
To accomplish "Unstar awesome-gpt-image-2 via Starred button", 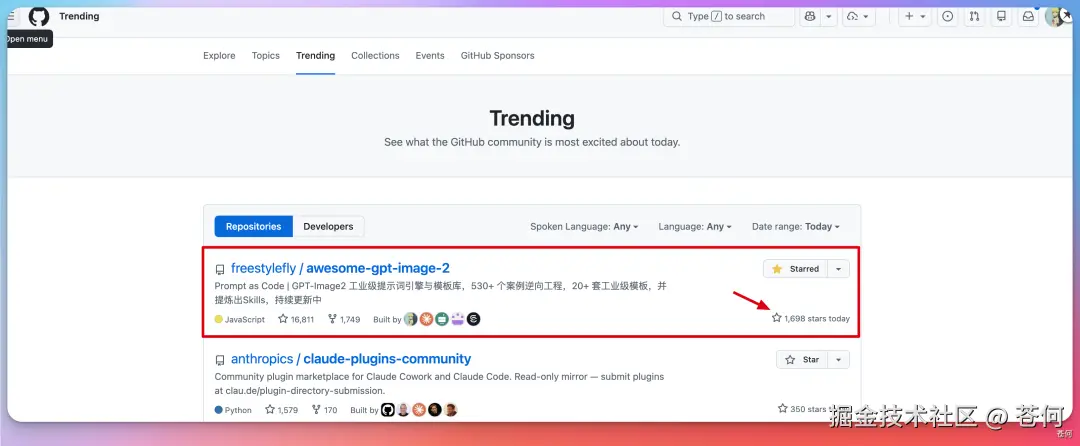I will click(x=796, y=269).
